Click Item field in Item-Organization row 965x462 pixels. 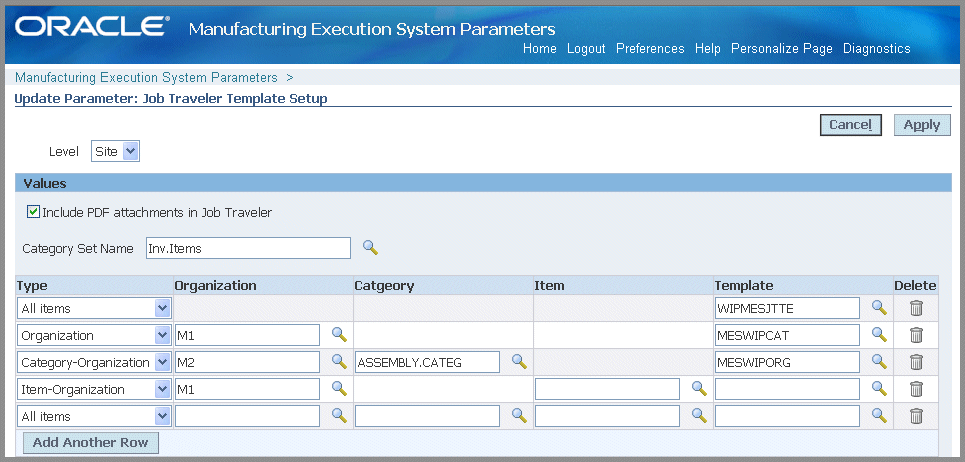click(607, 389)
